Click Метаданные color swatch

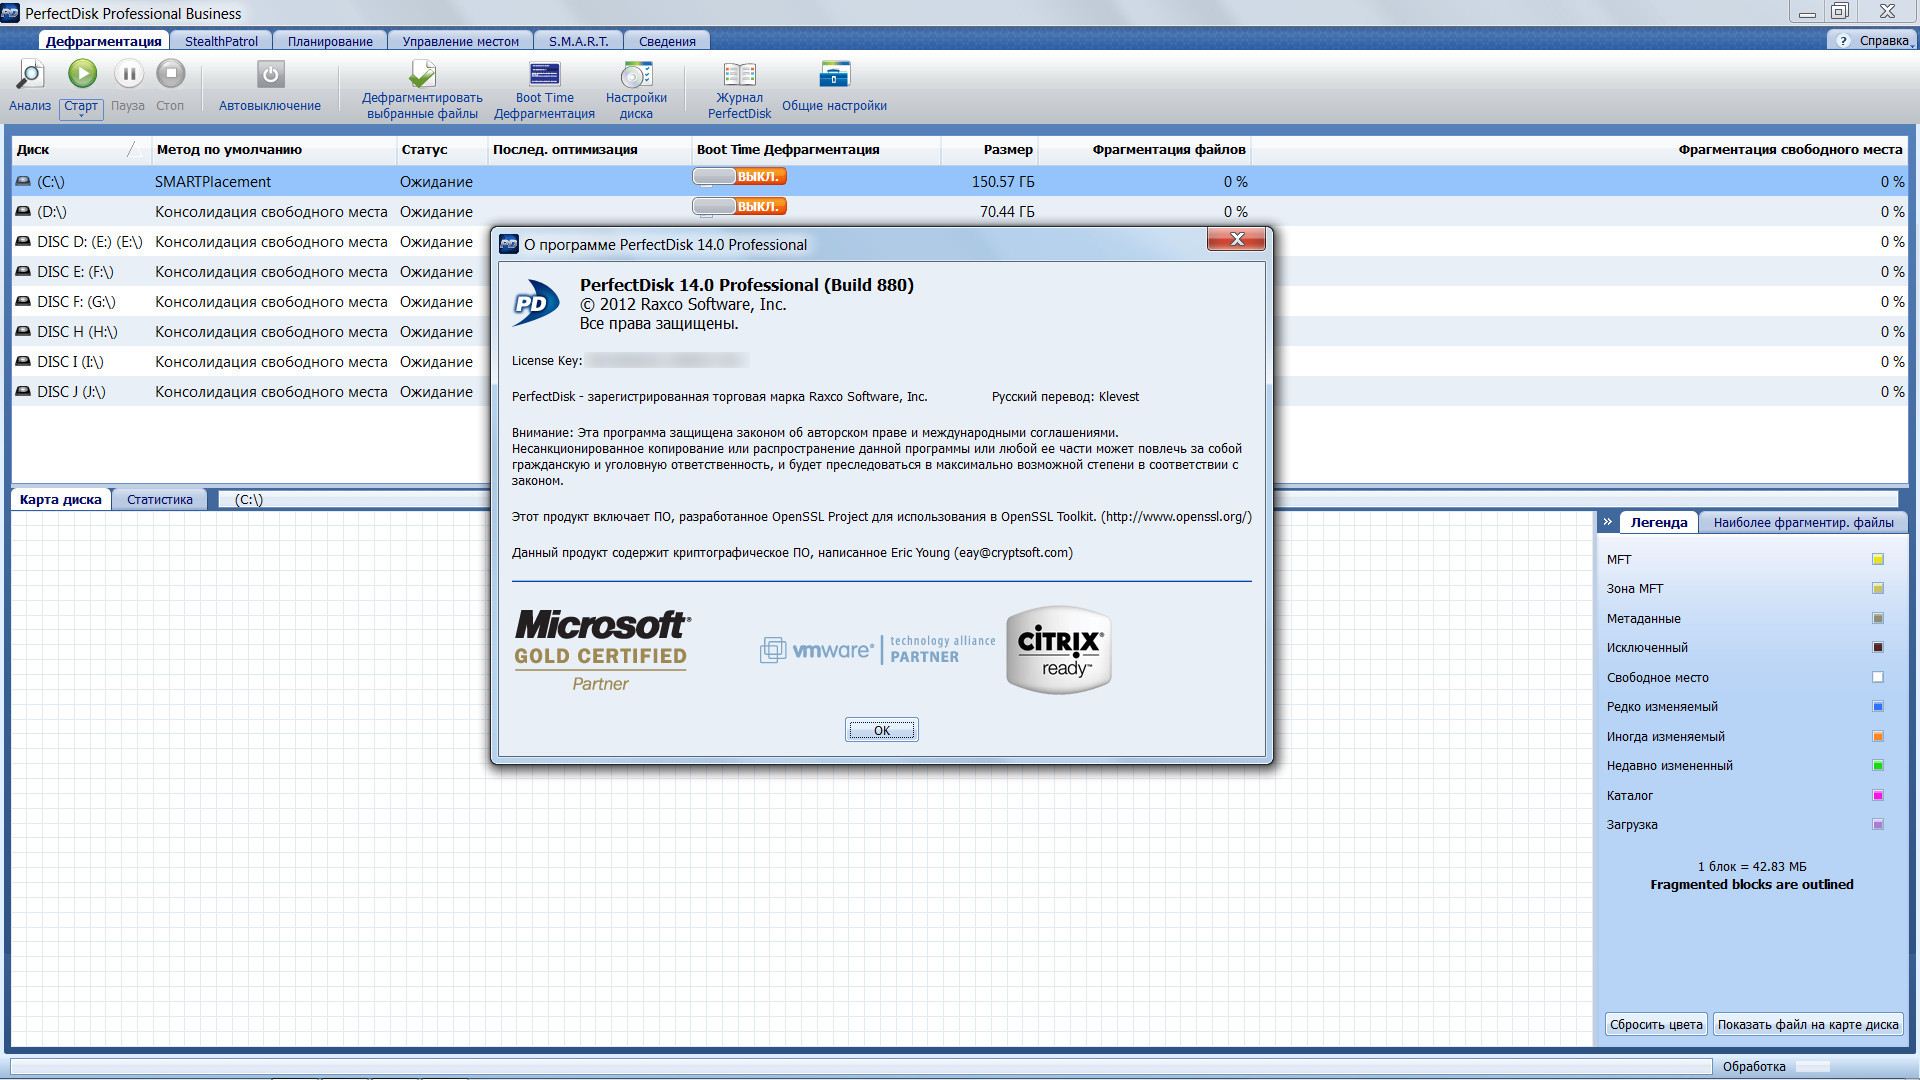pos(1877,619)
